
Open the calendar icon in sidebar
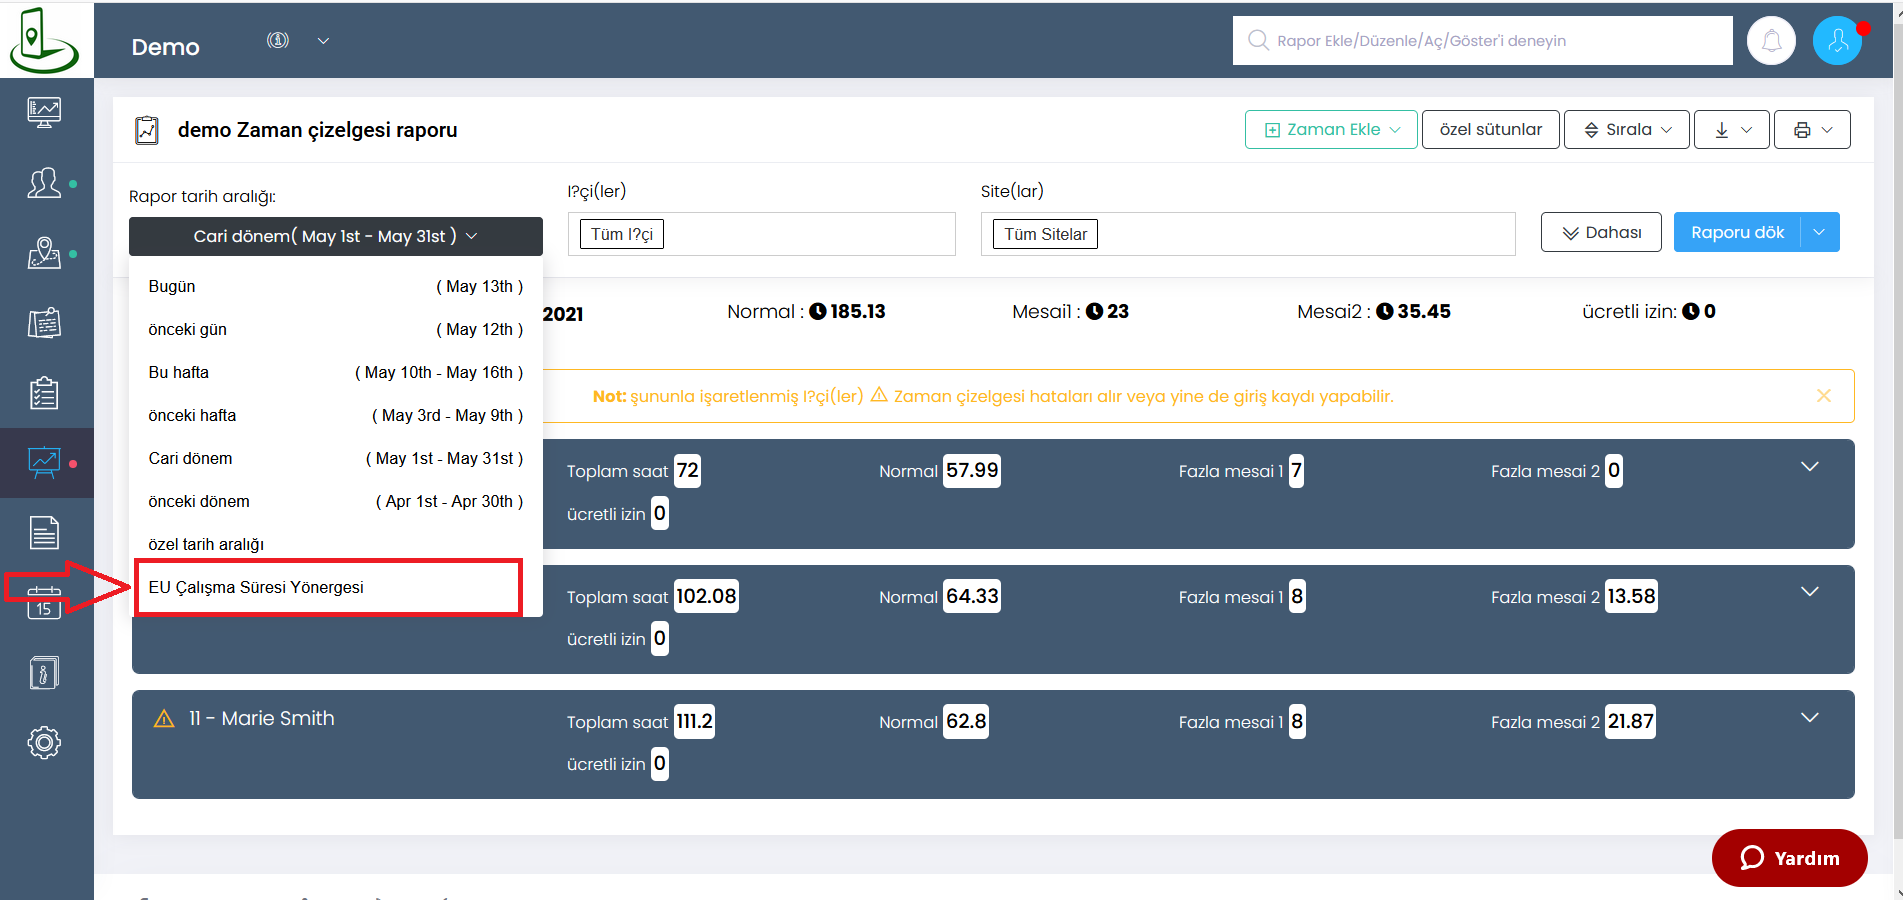[44, 602]
